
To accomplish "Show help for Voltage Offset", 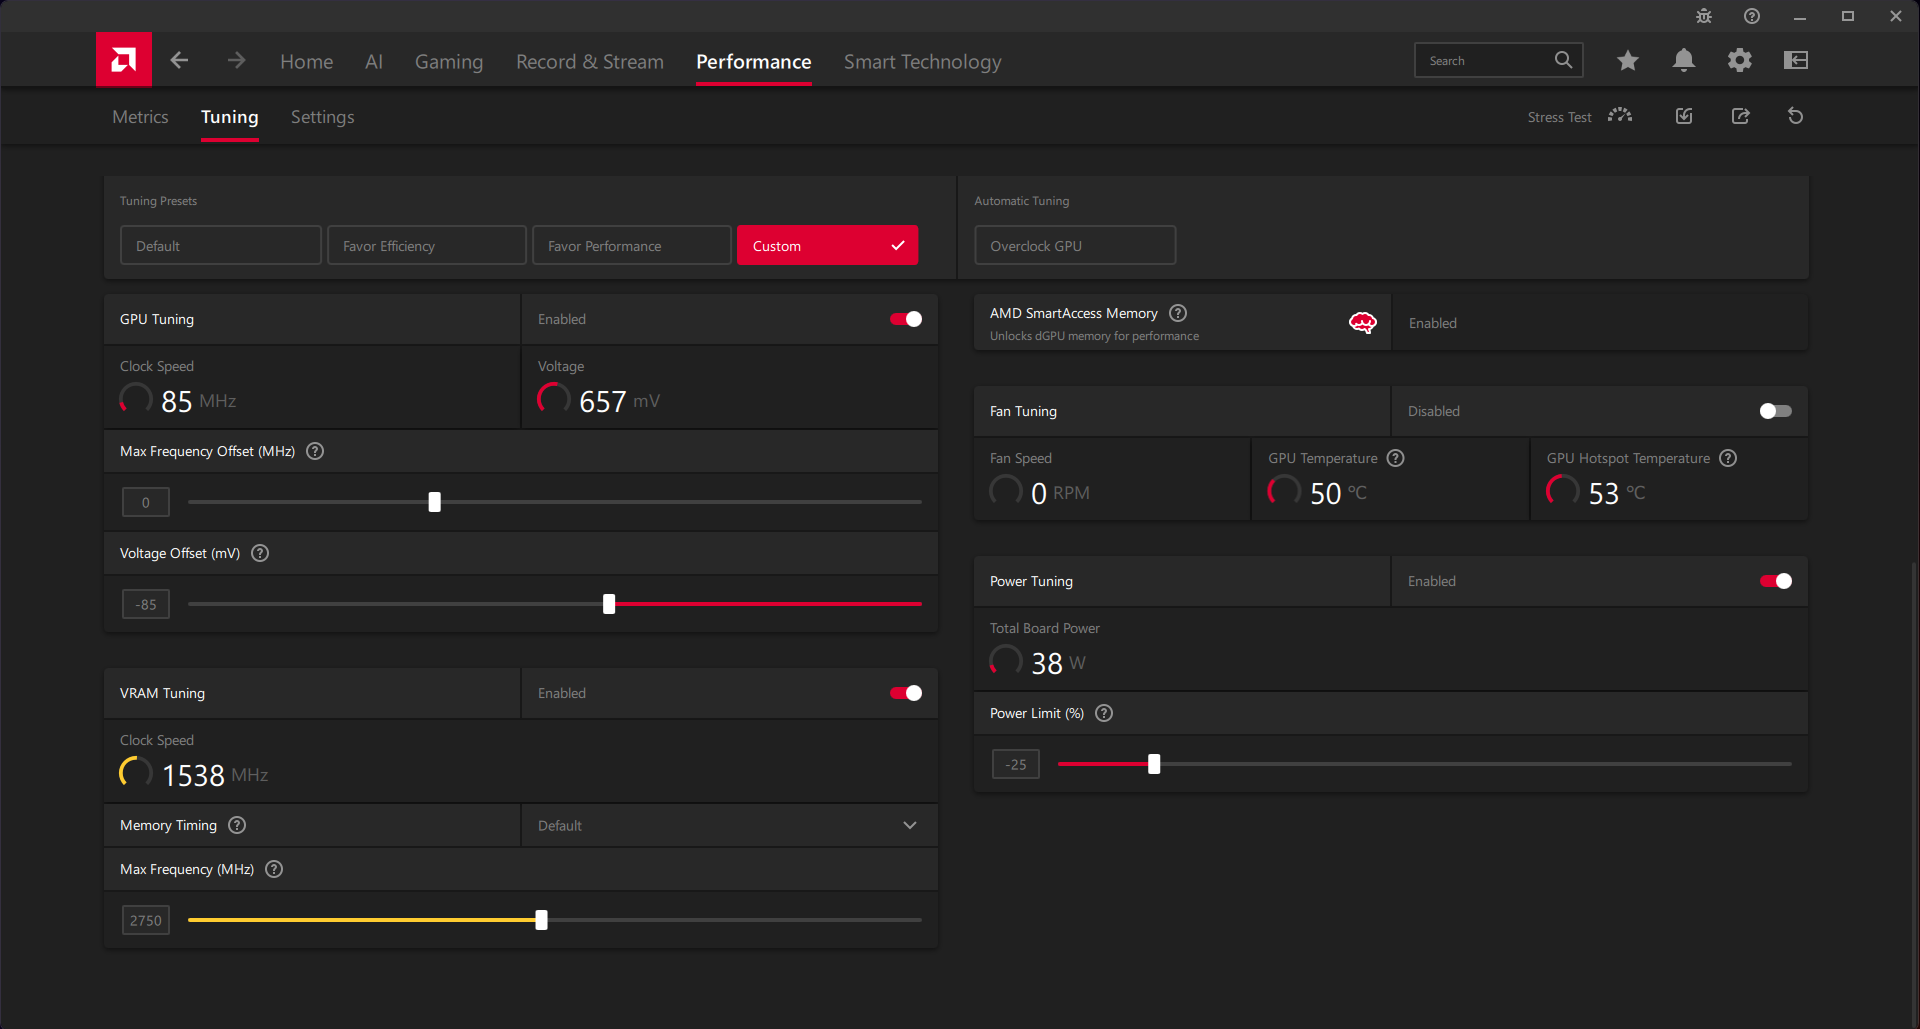I will point(260,553).
